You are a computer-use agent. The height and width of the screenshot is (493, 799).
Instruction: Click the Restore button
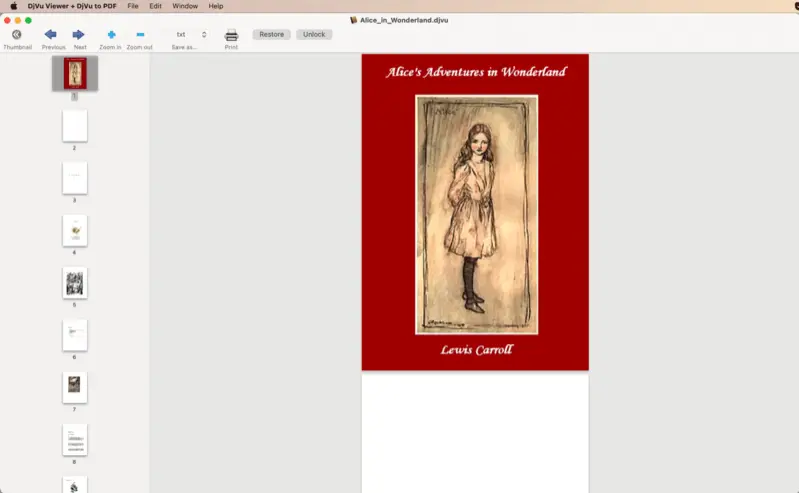272,34
